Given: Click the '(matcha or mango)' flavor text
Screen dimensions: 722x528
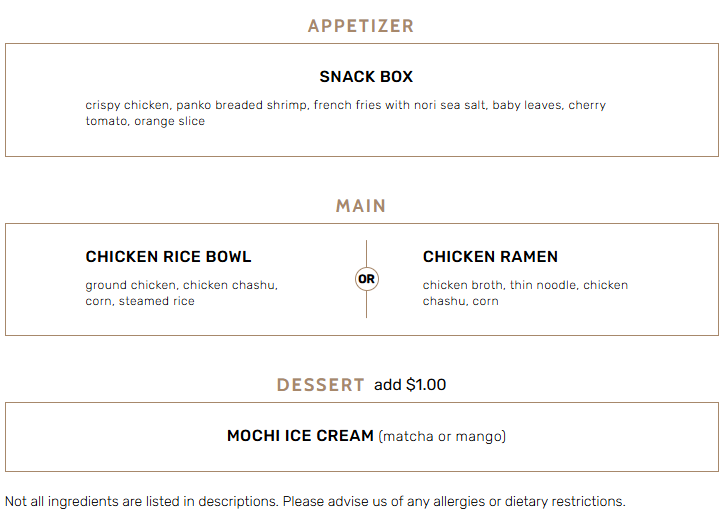Looking at the screenshot, I should (442, 436).
